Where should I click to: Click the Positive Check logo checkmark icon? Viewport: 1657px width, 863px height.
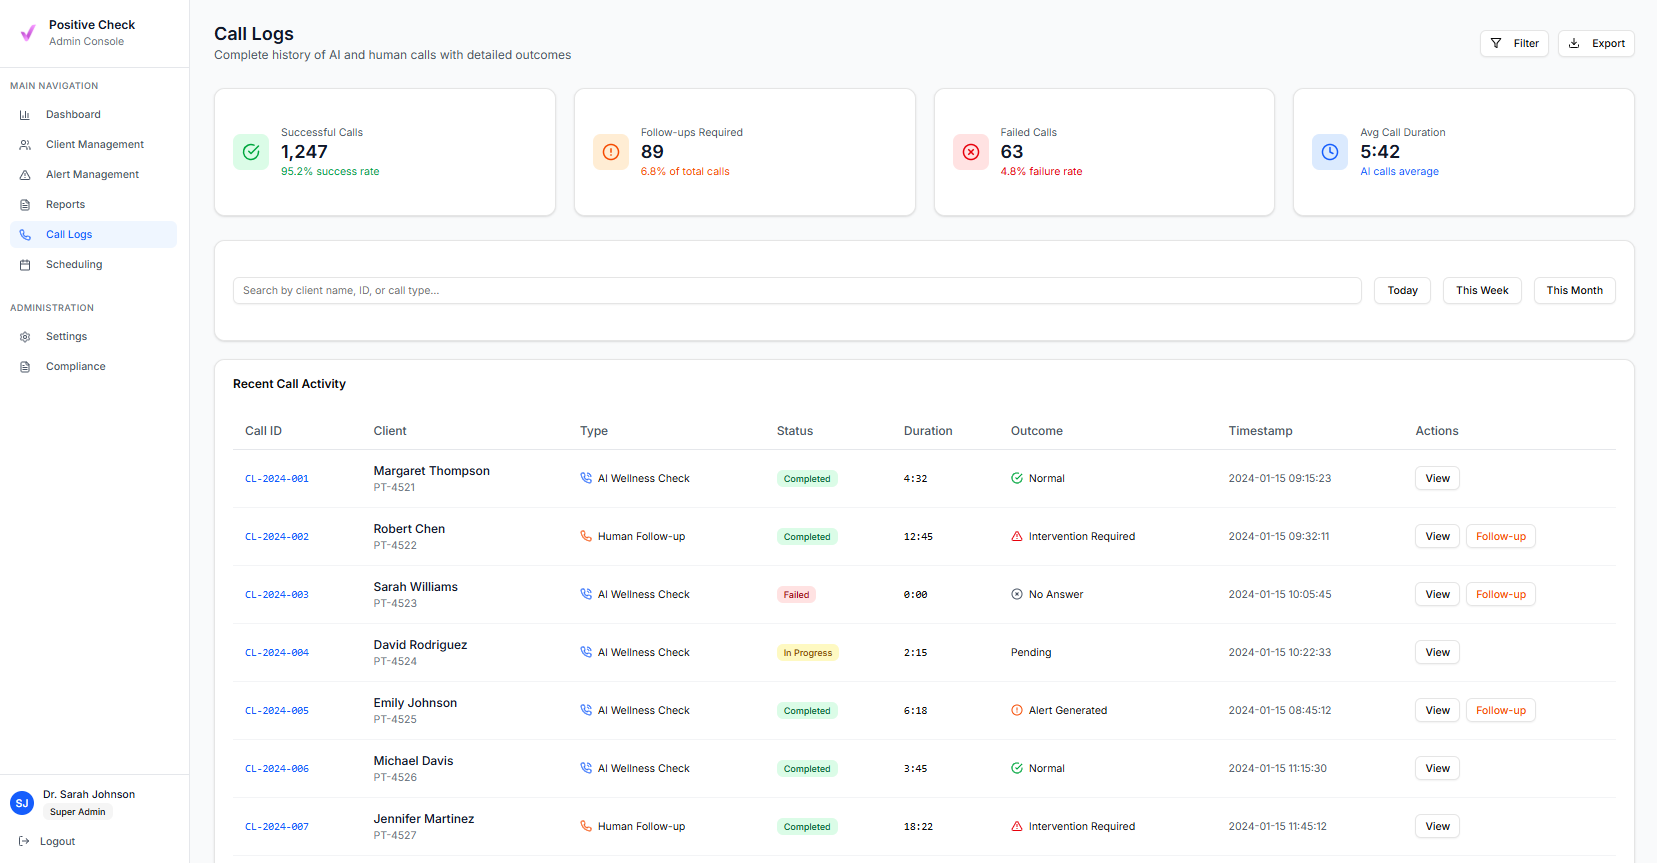point(28,33)
